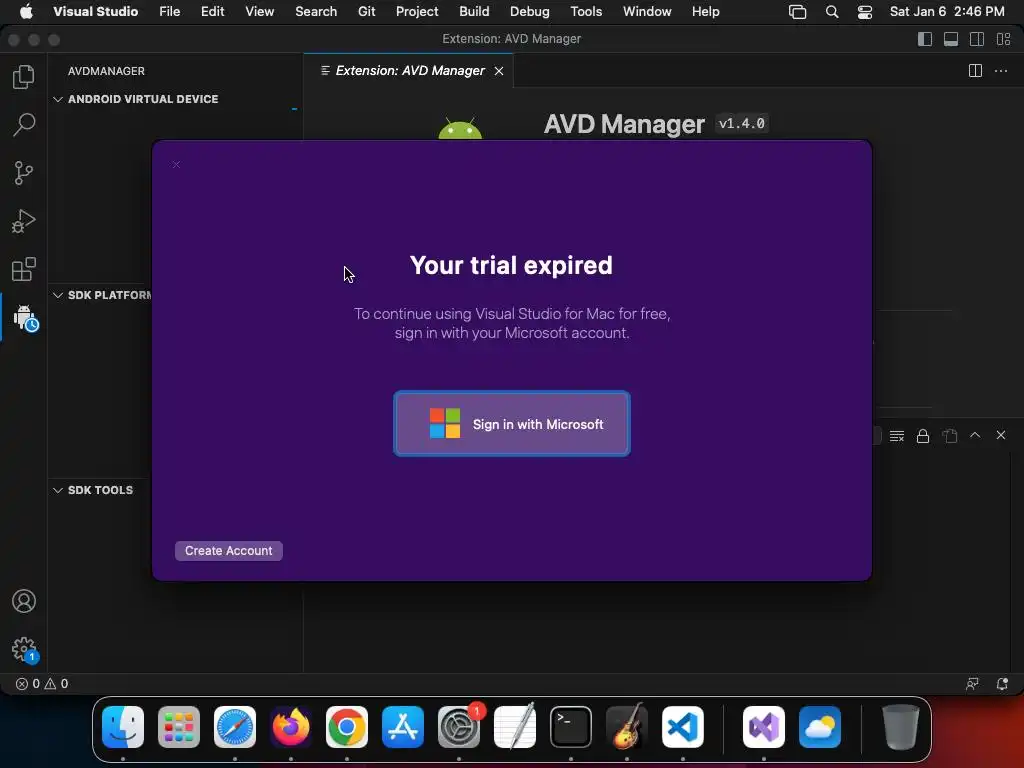
Task: Click the AVD Manager extension title
Action: coord(624,124)
